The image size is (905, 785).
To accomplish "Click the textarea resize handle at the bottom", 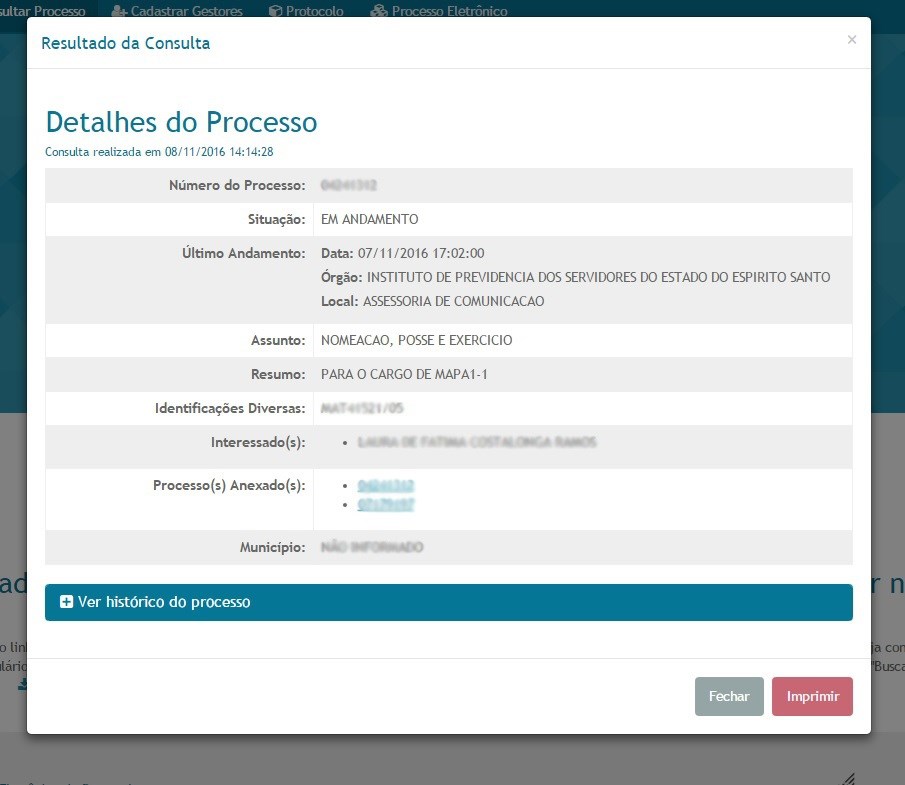I will pos(848,778).
